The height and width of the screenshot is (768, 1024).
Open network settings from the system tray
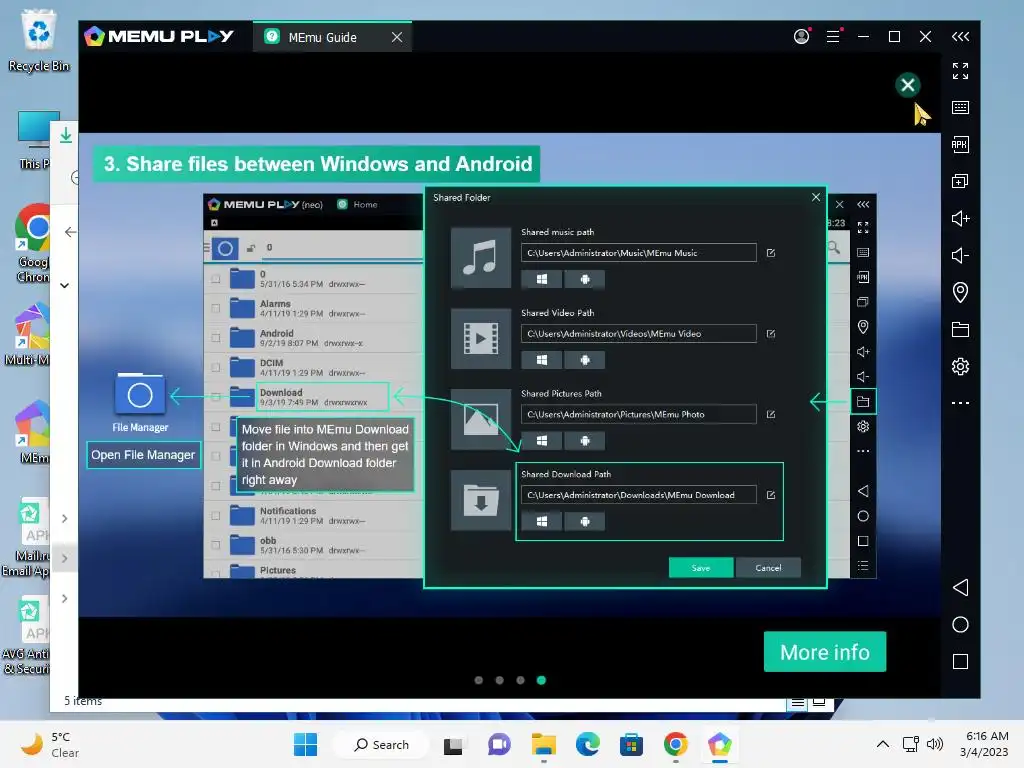(x=910, y=744)
